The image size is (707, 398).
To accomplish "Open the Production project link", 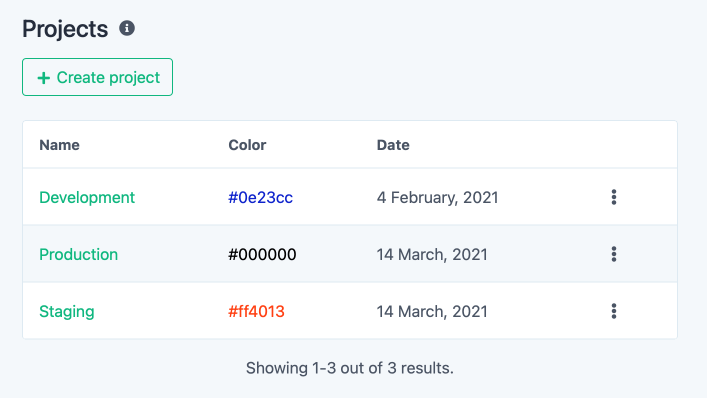I will pyautogui.click(x=78, y=254).
